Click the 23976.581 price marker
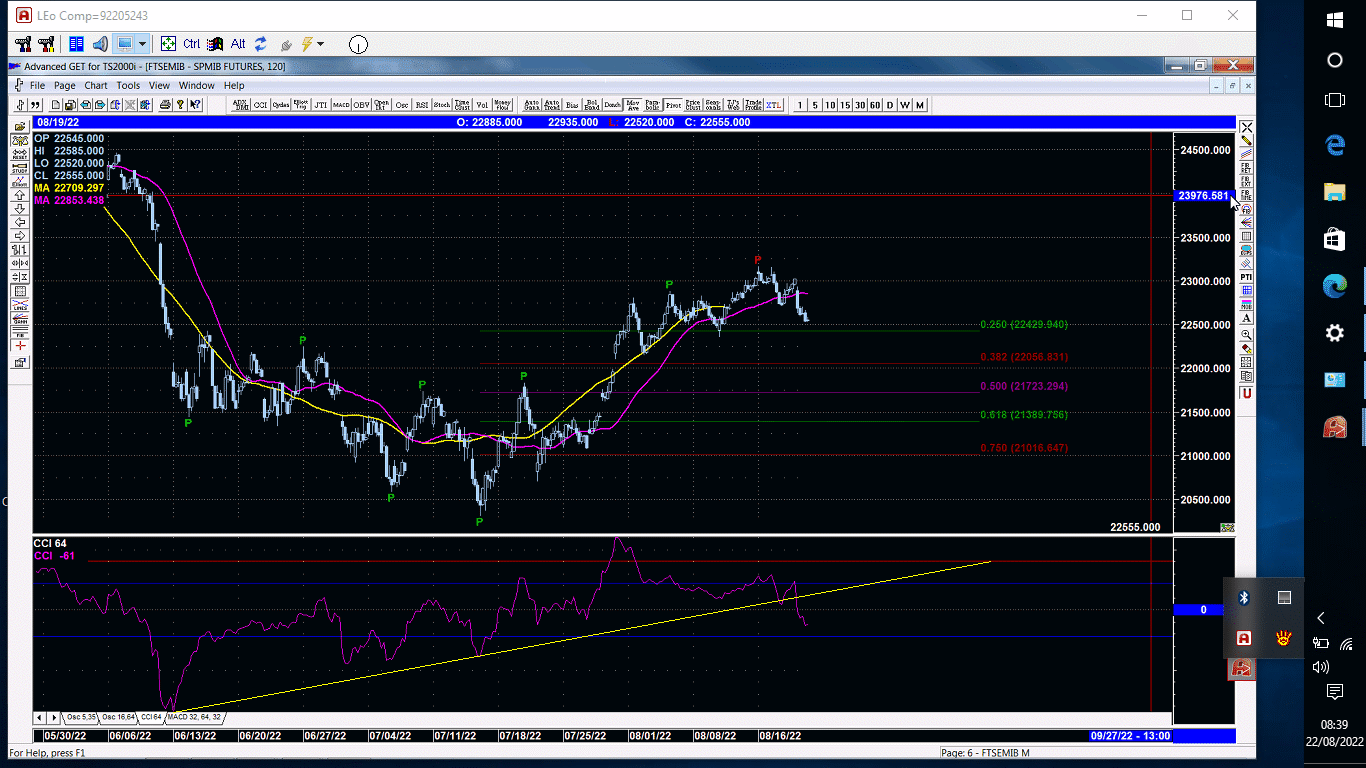 (1203, 196)
